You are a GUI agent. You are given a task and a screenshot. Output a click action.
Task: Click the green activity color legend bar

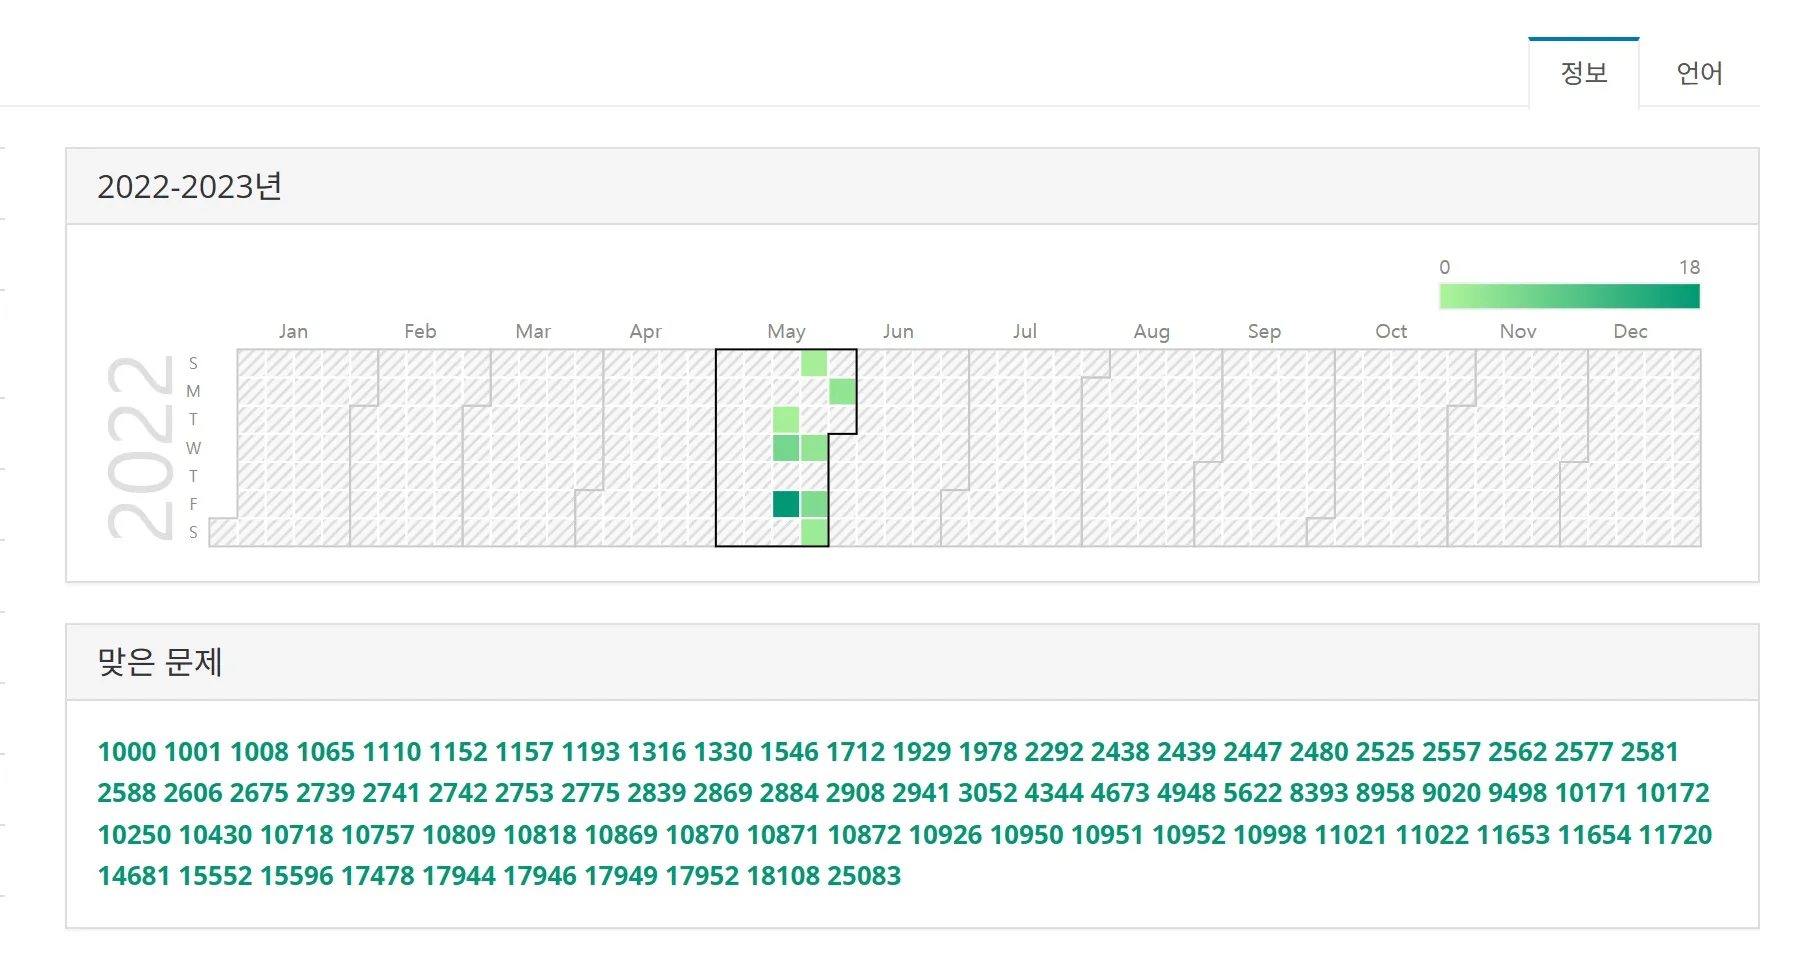tap(1568, 296)
